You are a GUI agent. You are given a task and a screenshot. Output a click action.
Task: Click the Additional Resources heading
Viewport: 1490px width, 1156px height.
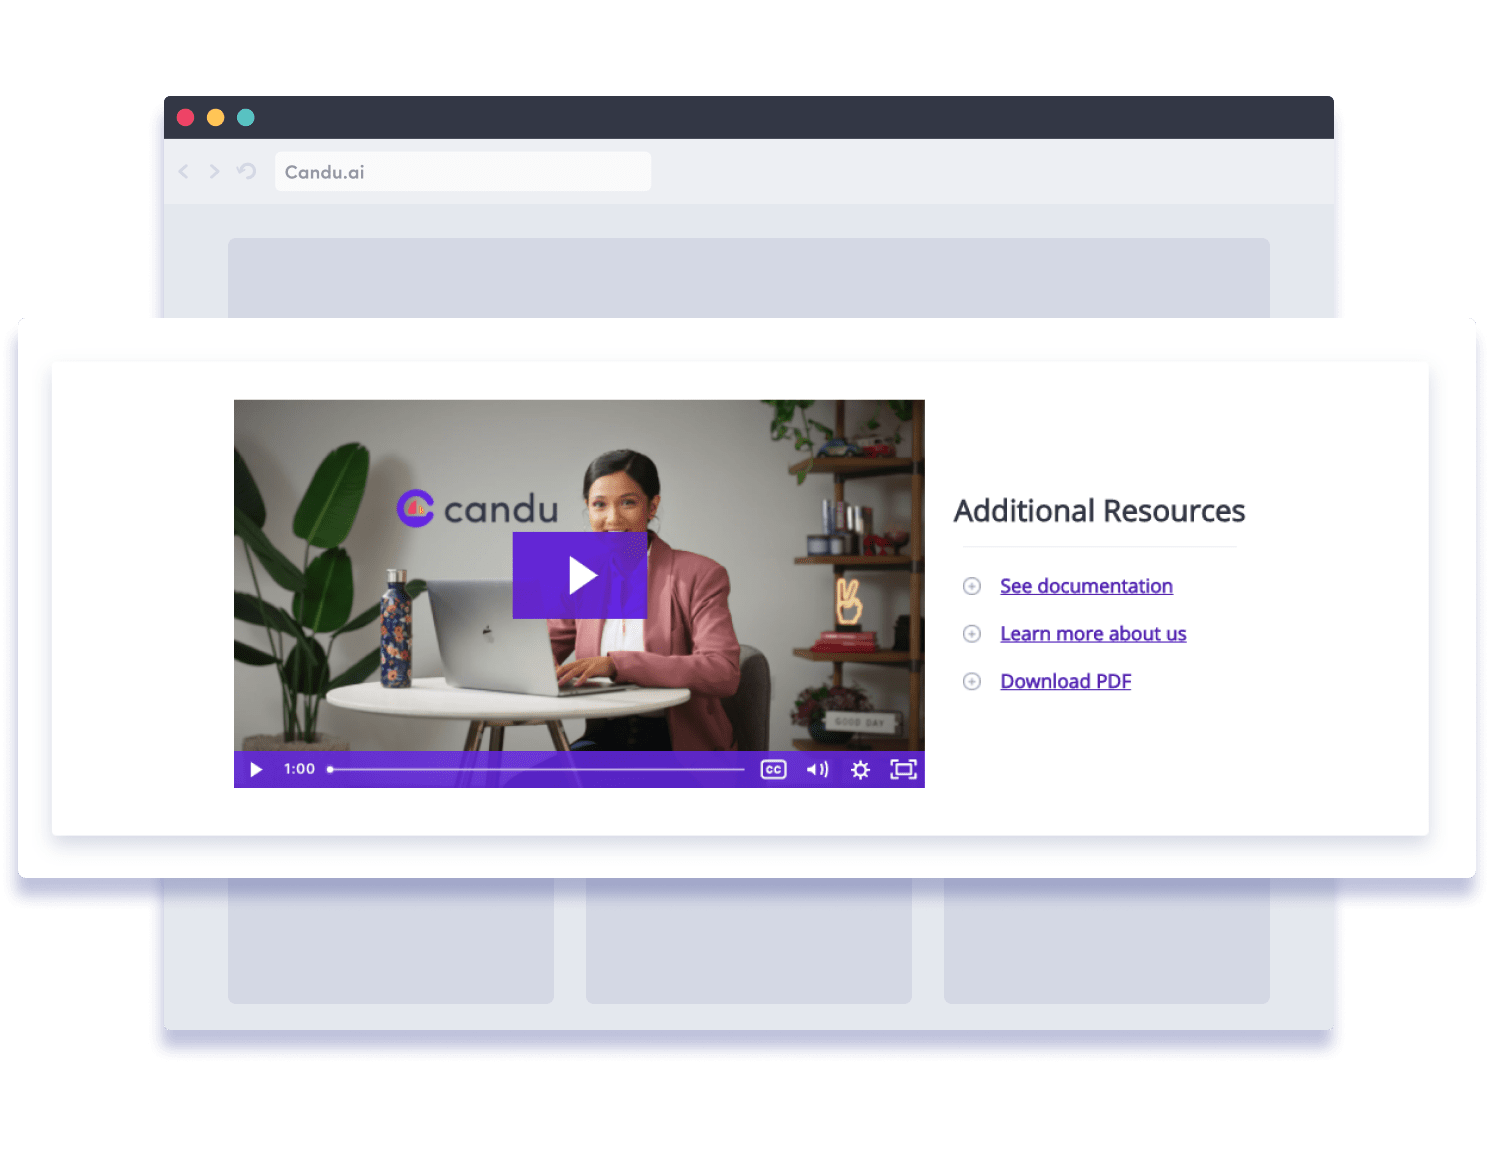1099,511
